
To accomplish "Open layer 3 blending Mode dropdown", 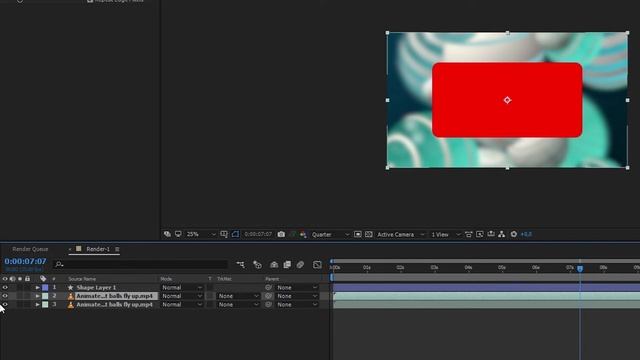I will tap(182, 304).
